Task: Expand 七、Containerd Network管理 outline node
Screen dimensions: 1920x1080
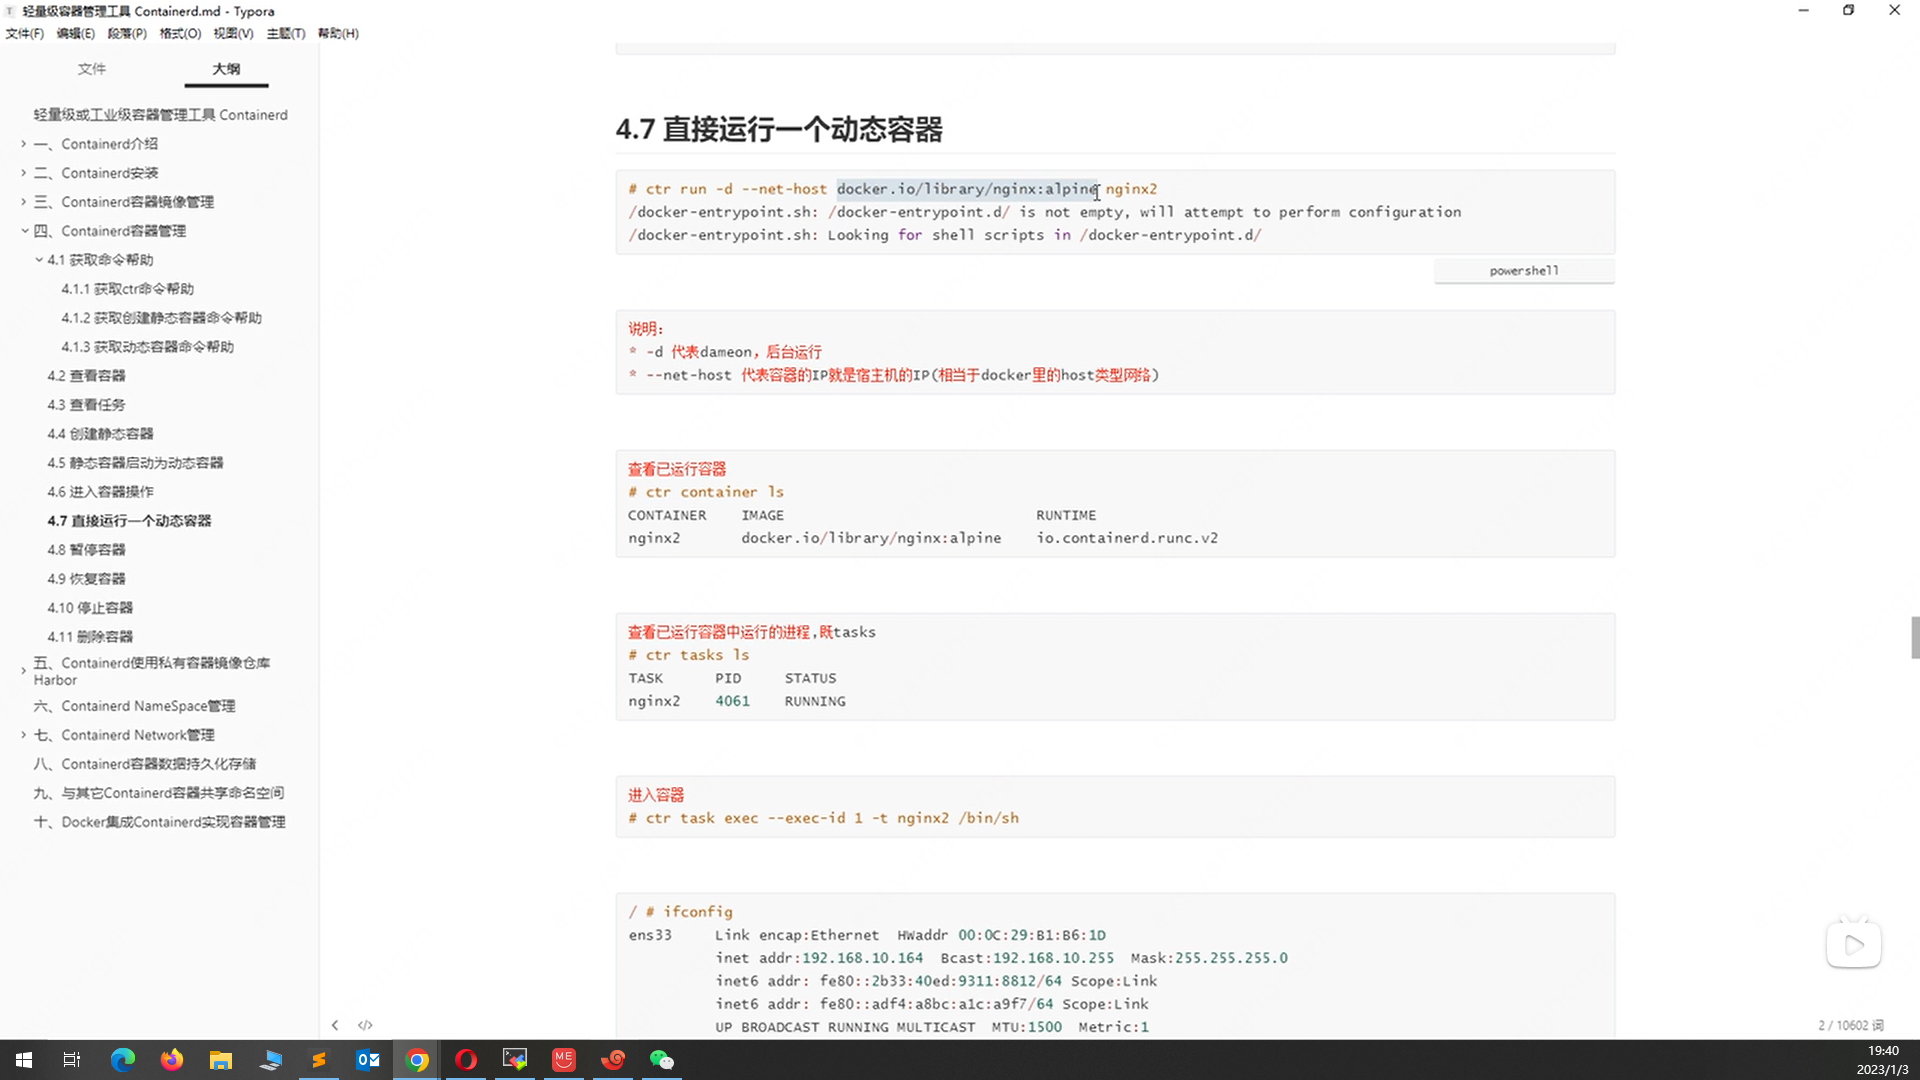Action: tap(24, 735)
